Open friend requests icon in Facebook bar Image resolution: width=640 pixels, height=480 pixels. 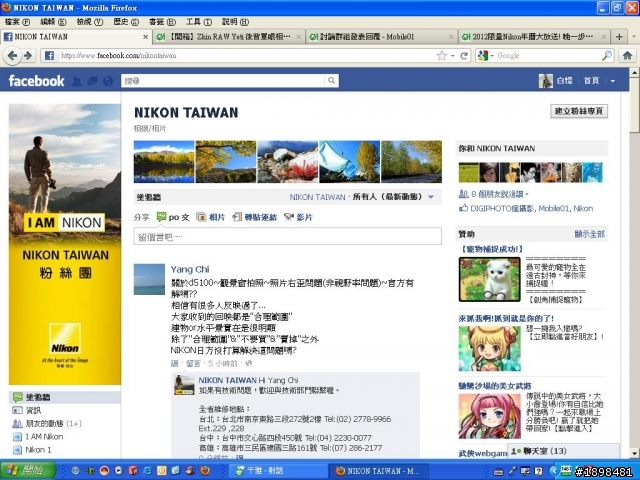tap(76, 81)
